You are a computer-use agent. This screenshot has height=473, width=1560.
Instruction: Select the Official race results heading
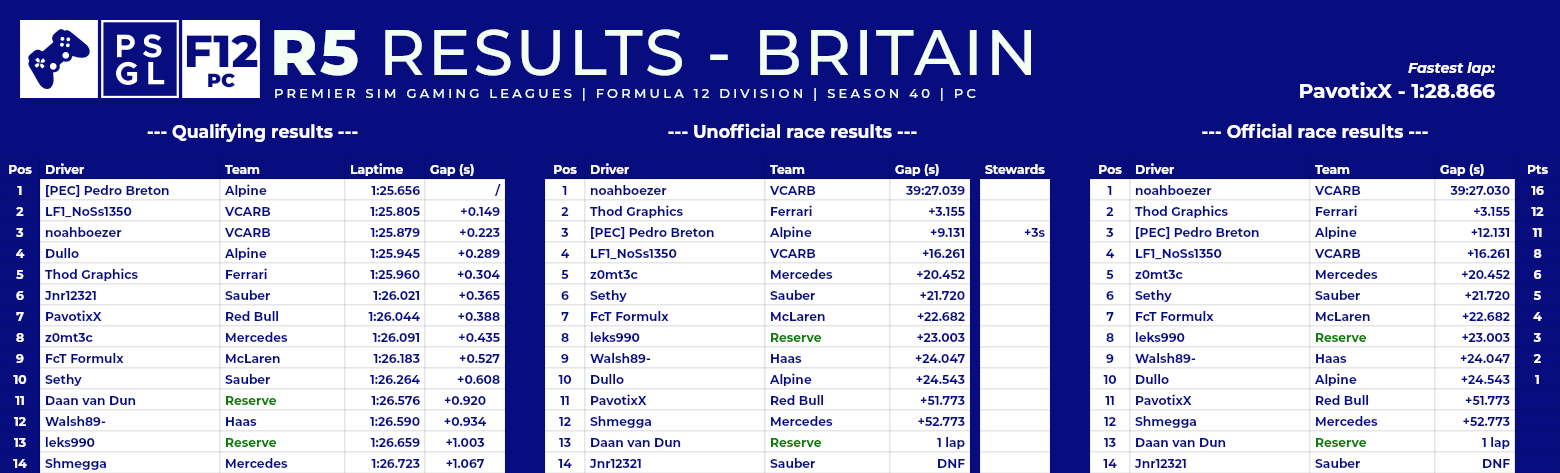1315,132
